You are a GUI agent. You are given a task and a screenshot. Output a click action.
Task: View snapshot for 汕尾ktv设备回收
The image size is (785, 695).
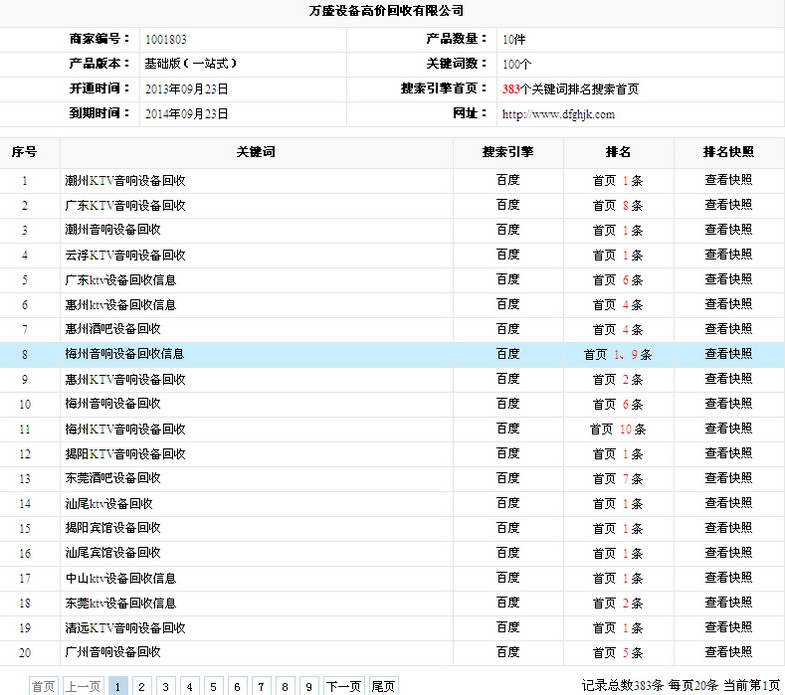point(728,503)
